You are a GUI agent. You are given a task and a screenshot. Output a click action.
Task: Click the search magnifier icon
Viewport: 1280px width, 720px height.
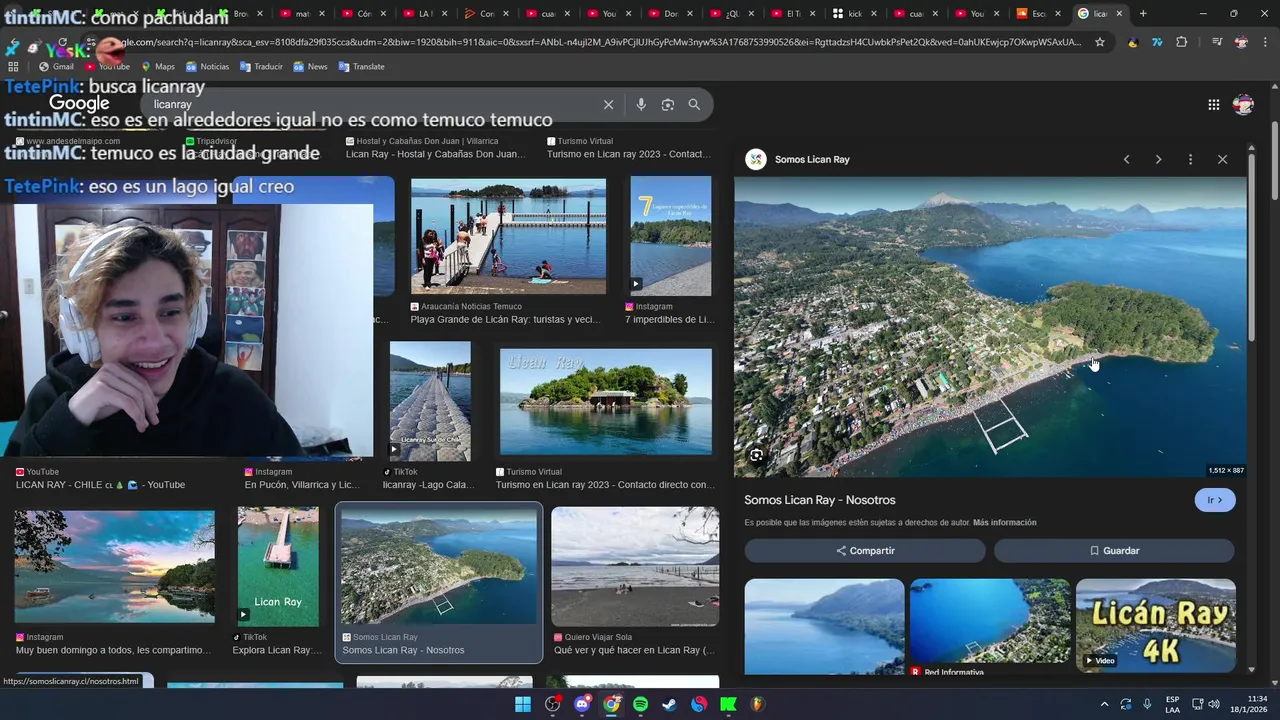(694, 105)
